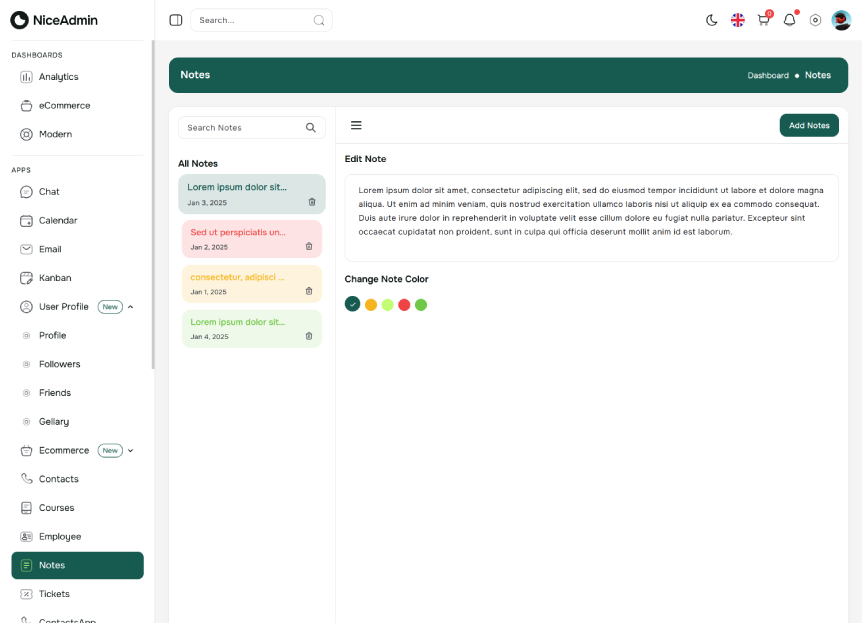Click the sidebar vertical scrollbar
Image resolution: width=862 pixels, height=623 pixels.
coord(153,205)
